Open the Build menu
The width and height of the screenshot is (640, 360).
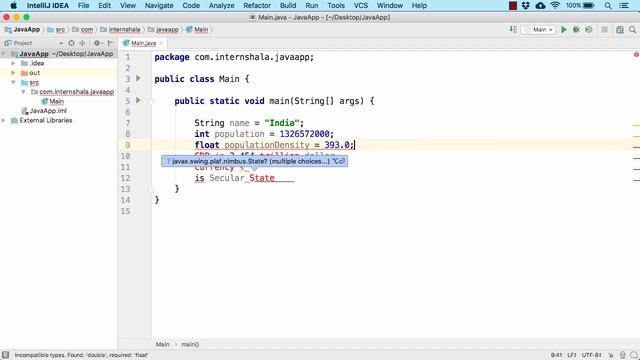click(x=288, y=6)
